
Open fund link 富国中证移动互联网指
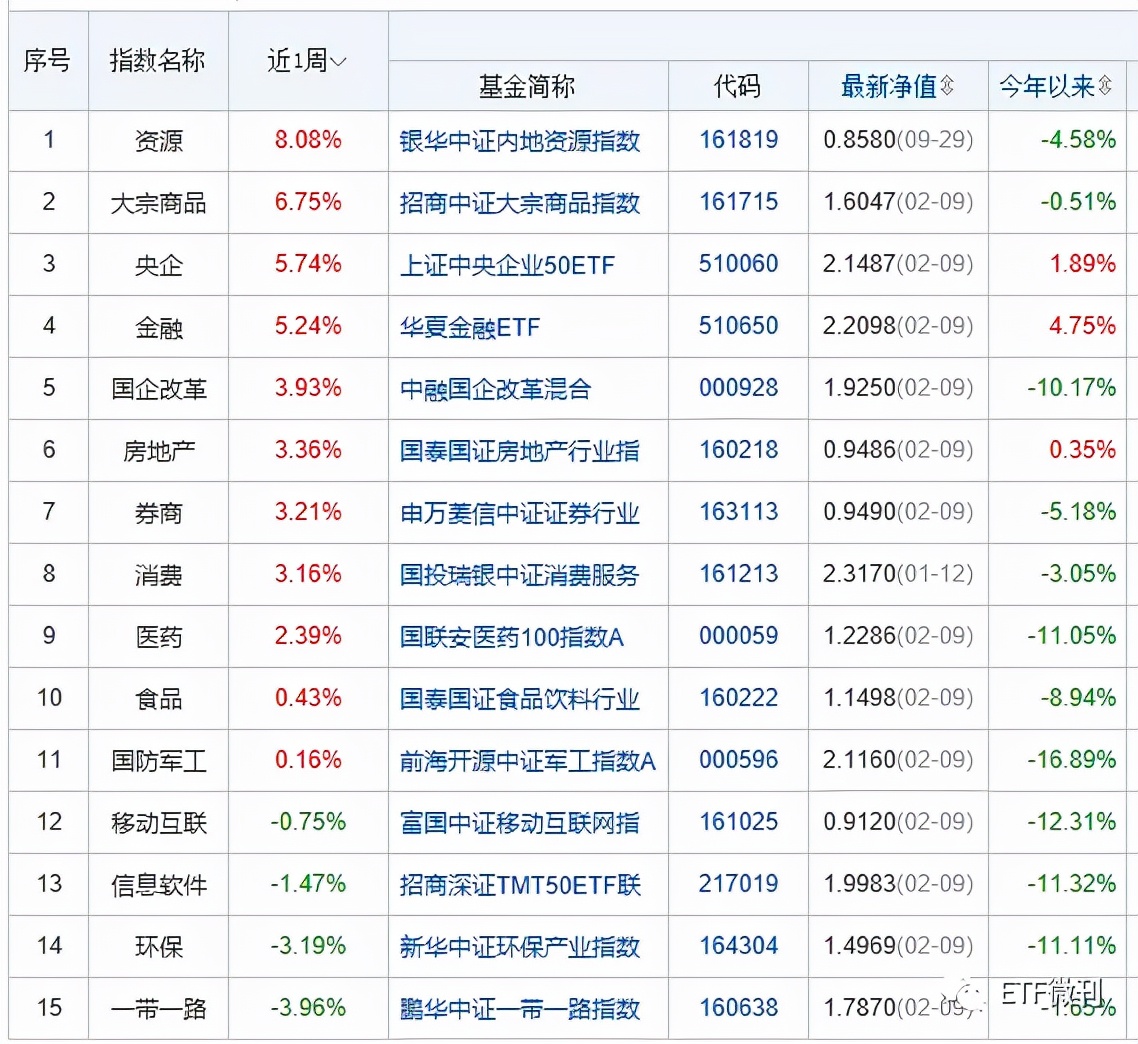pos(520,823)
